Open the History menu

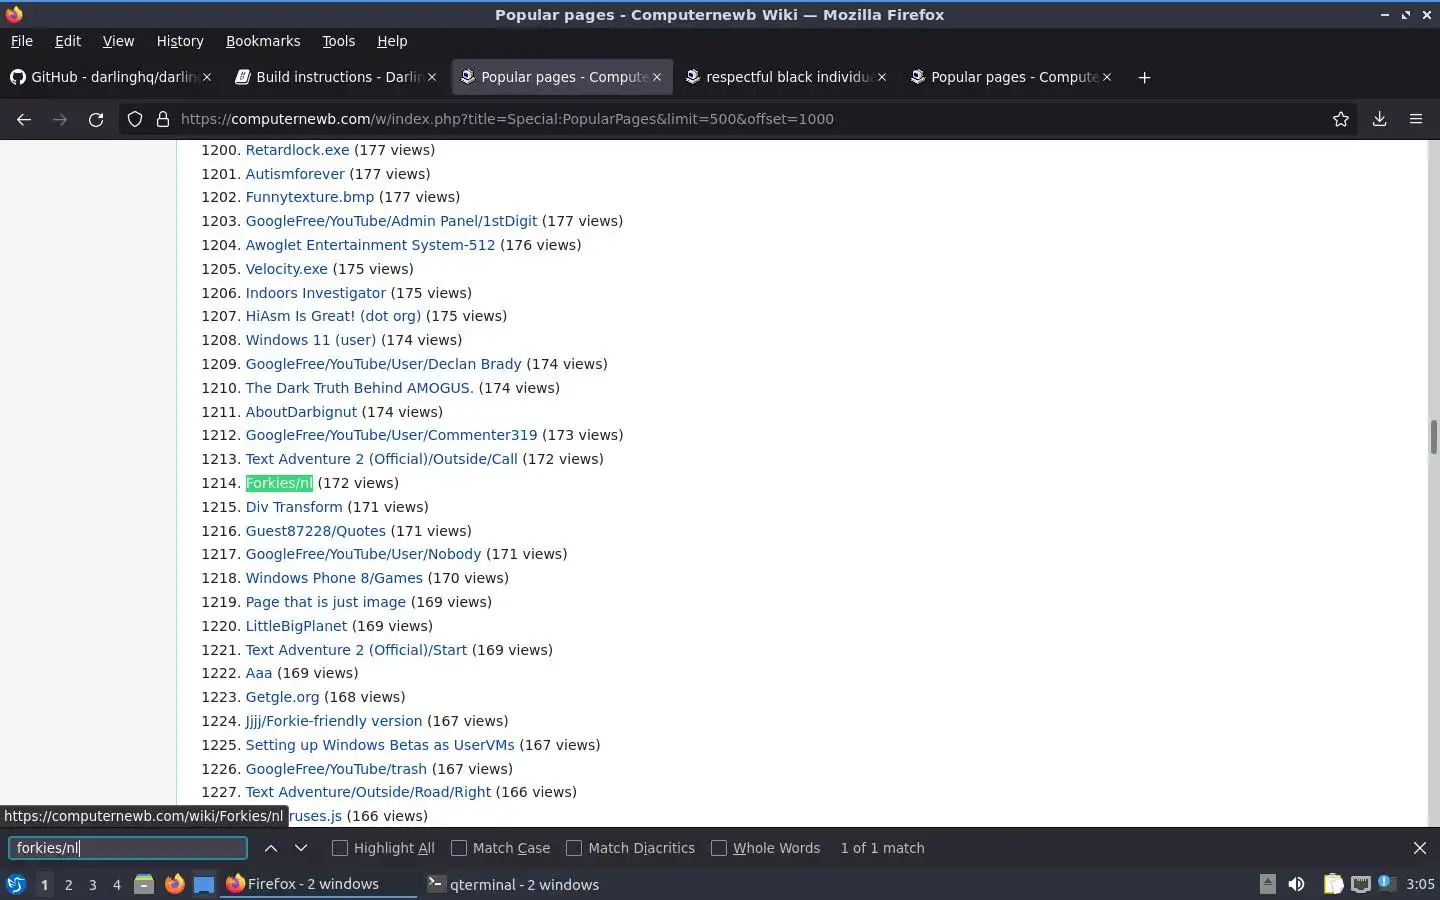coord(180,41)
